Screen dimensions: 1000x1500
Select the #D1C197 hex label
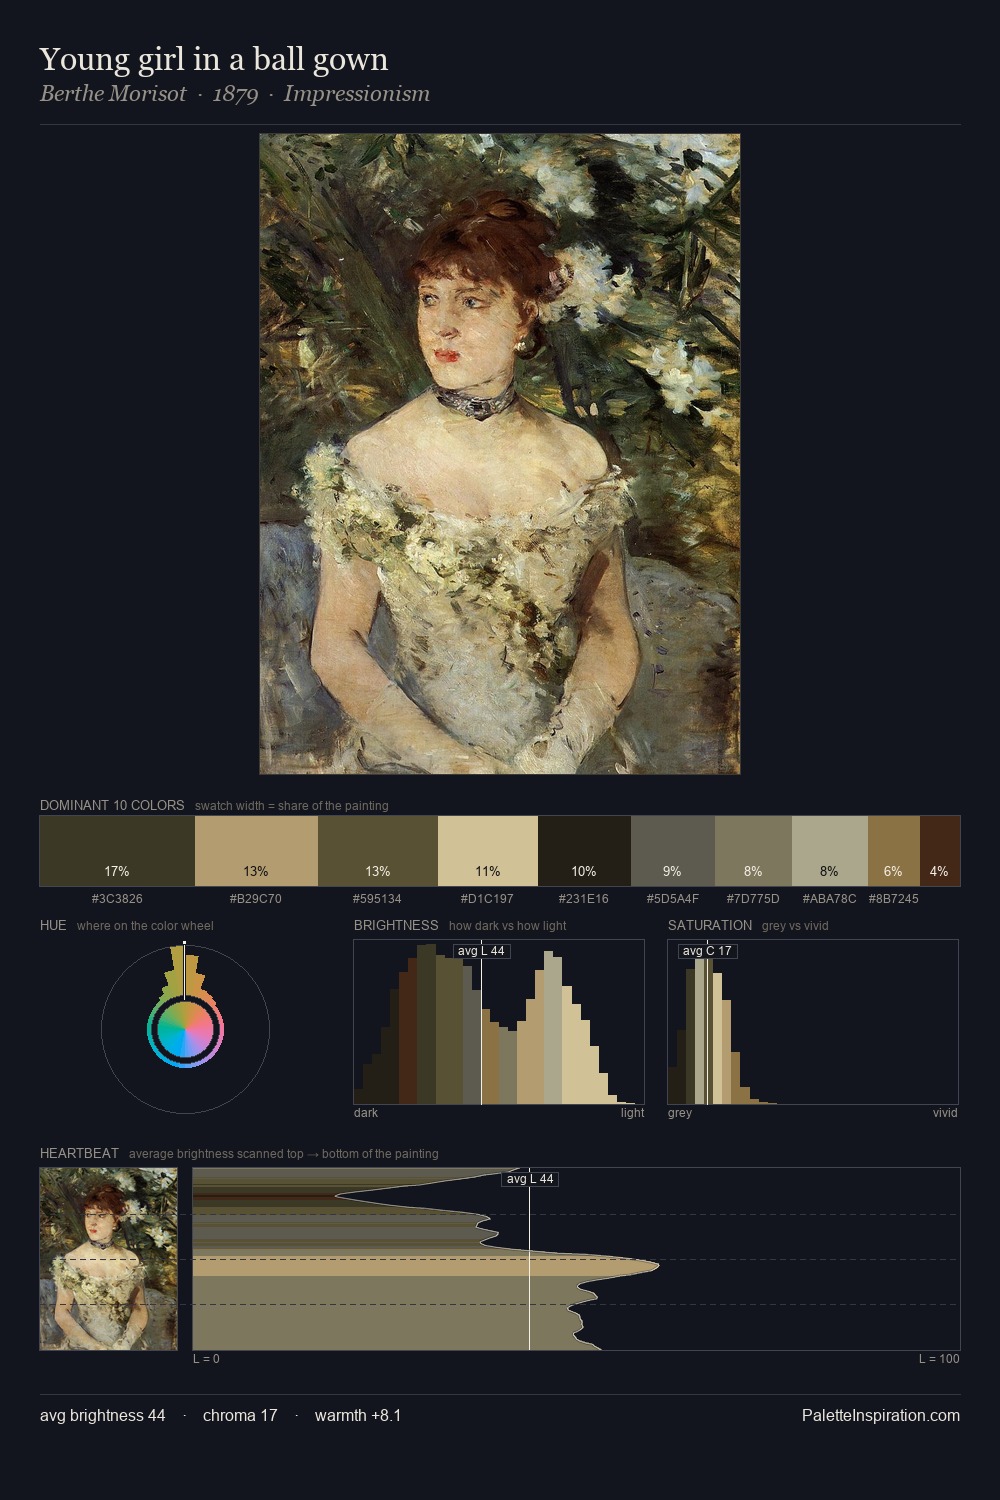488,899
